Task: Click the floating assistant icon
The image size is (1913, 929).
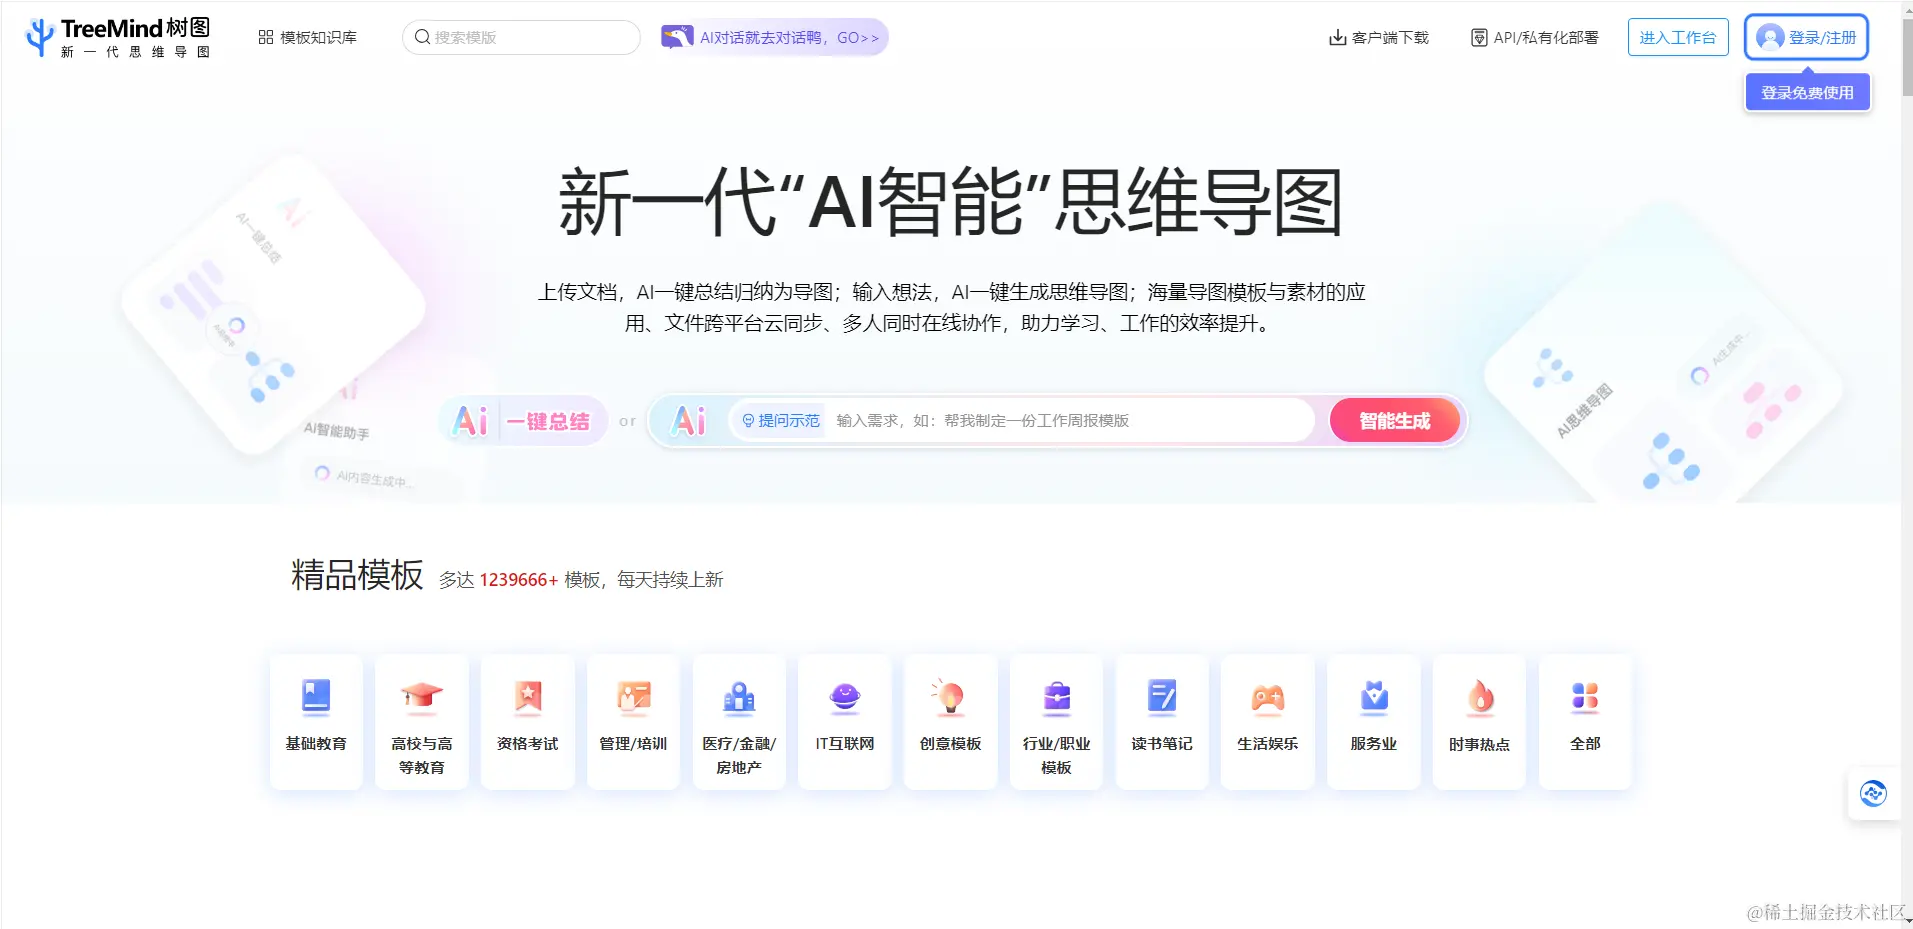Action: pos(1873,793)
